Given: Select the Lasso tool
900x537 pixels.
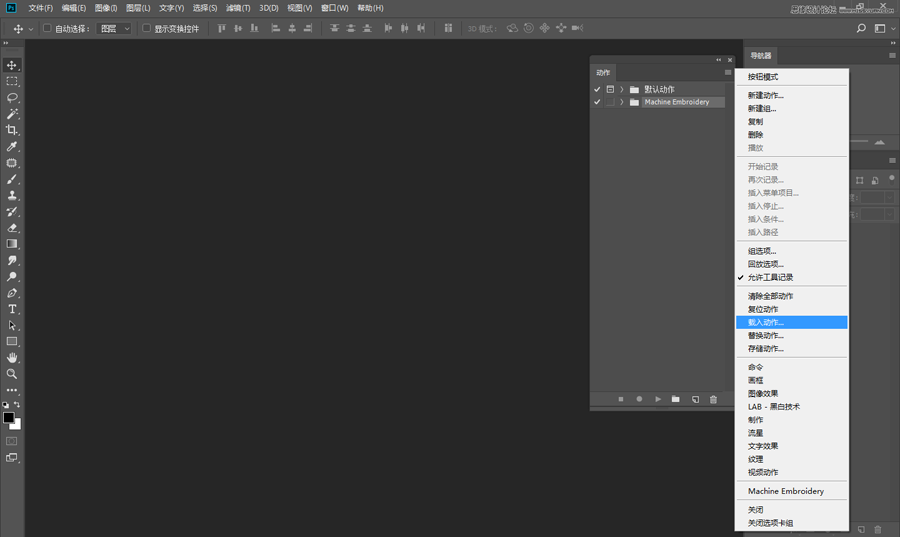Looking at the screenshot, I should (12, 98).
